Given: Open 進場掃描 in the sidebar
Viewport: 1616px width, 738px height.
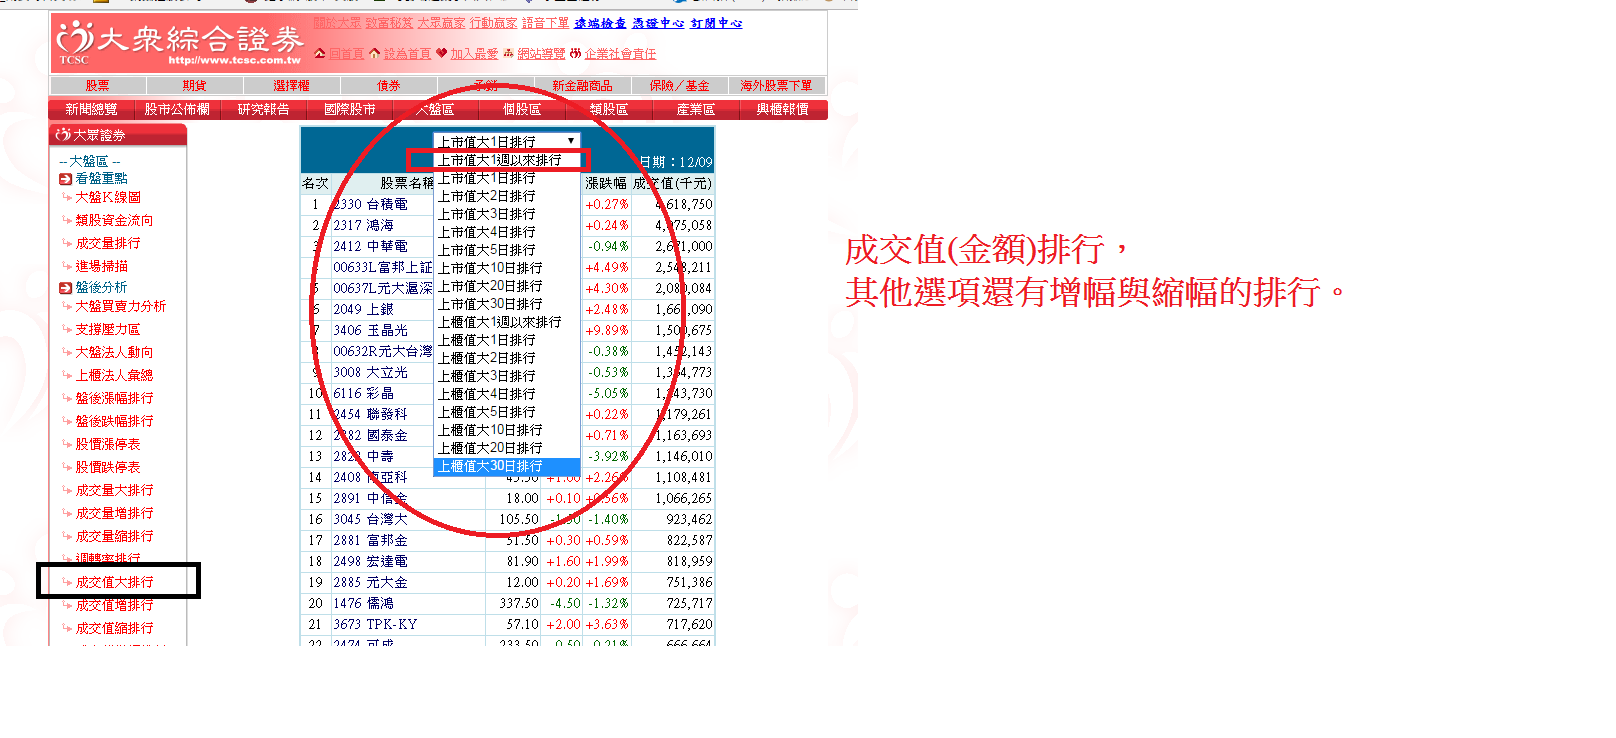Looking at the screenshot, I should (x=102, y=266).
